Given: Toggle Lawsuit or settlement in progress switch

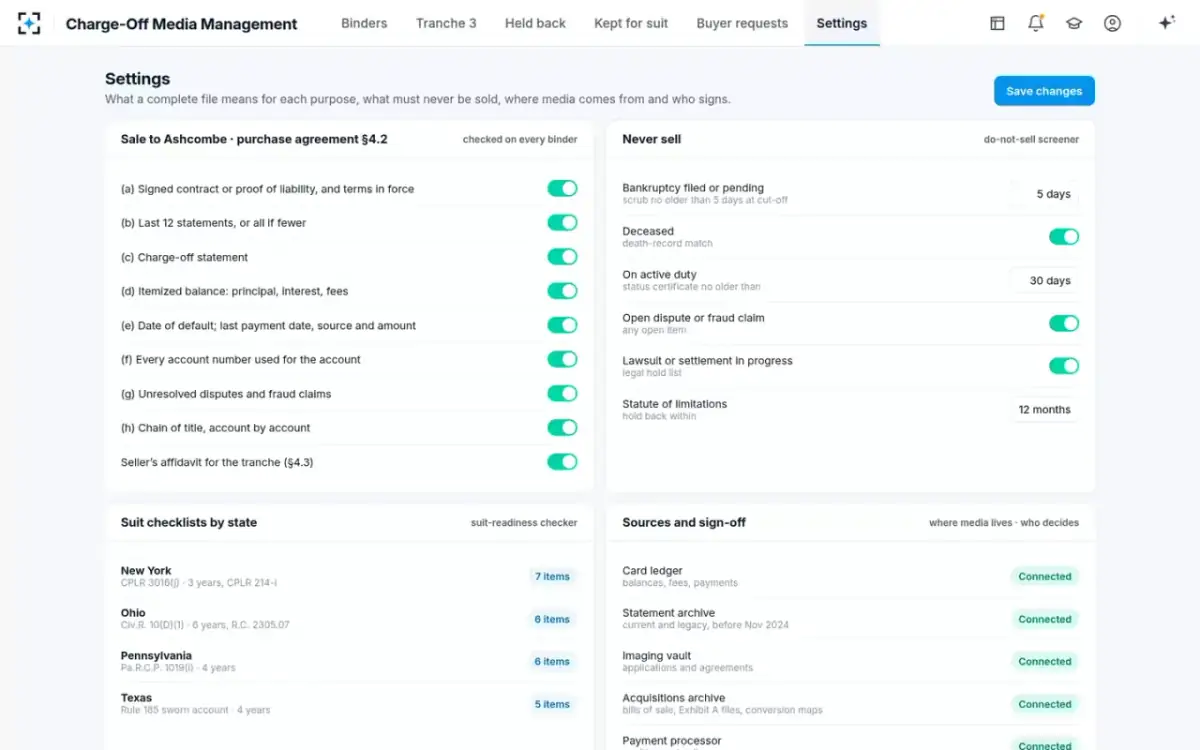Looking at the screenshot, I should [1064, 366].
